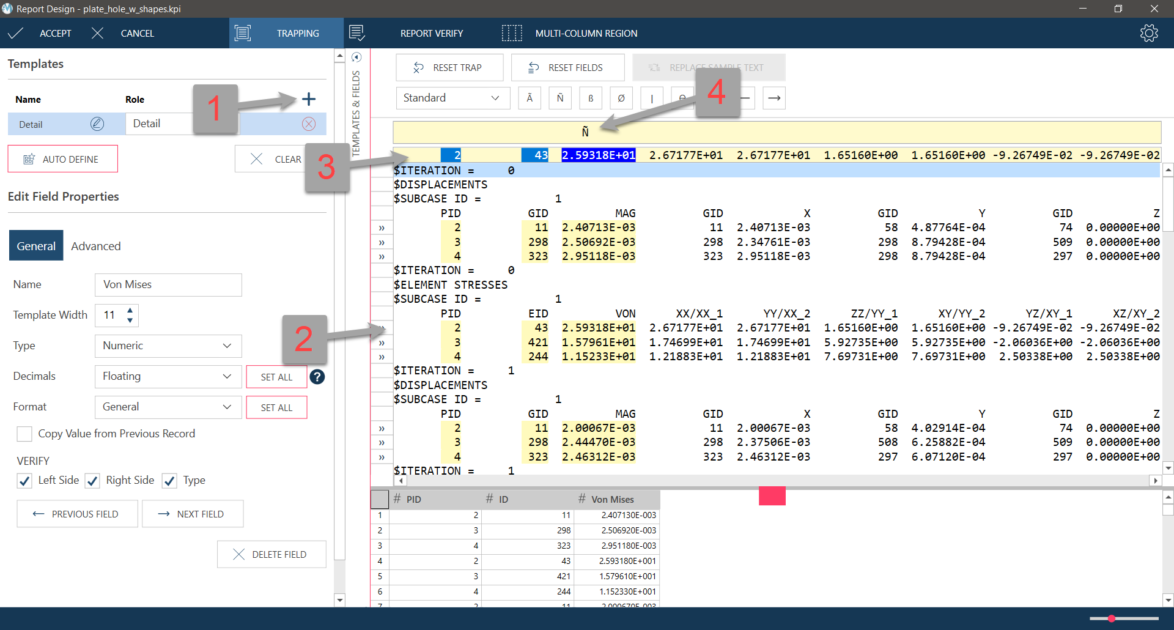1174x630 pixels.
Task: Click the Auto Define button
Action: click(62, 159)
